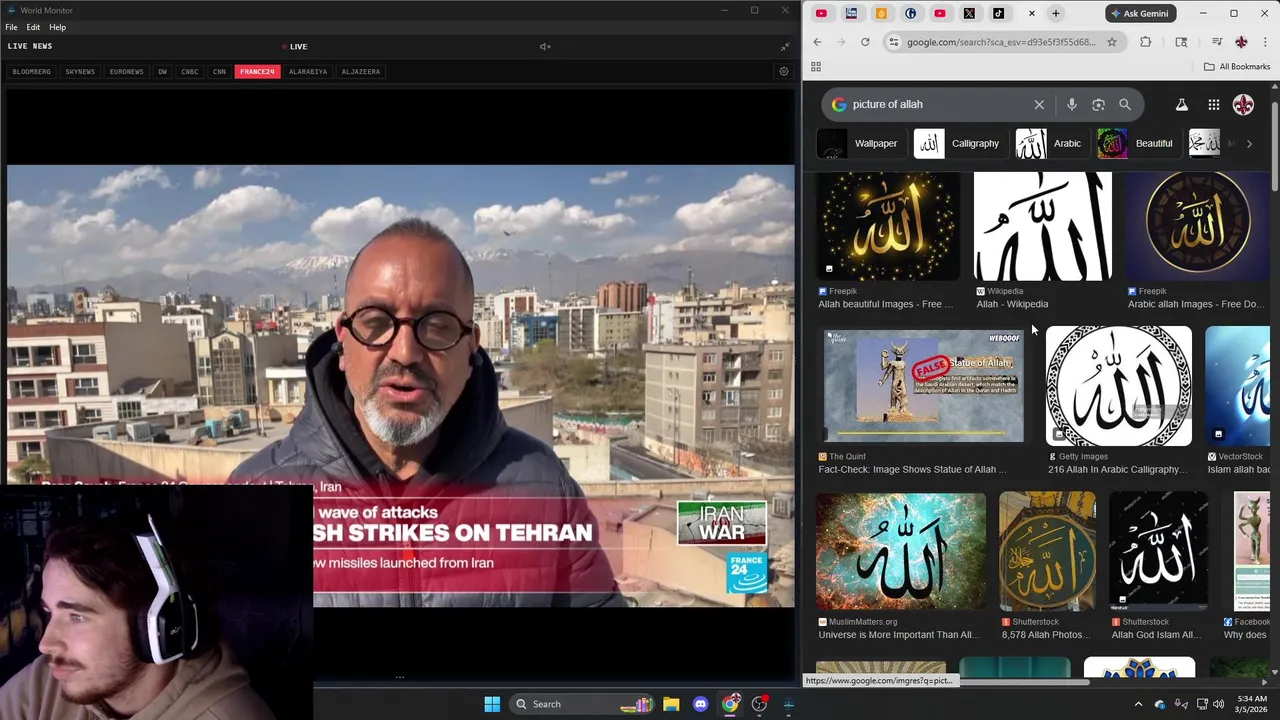Switch to the ALARABIYA channel
Image resolution: width=1280 pixels, height=720 pixels.
tap(308, 71)
